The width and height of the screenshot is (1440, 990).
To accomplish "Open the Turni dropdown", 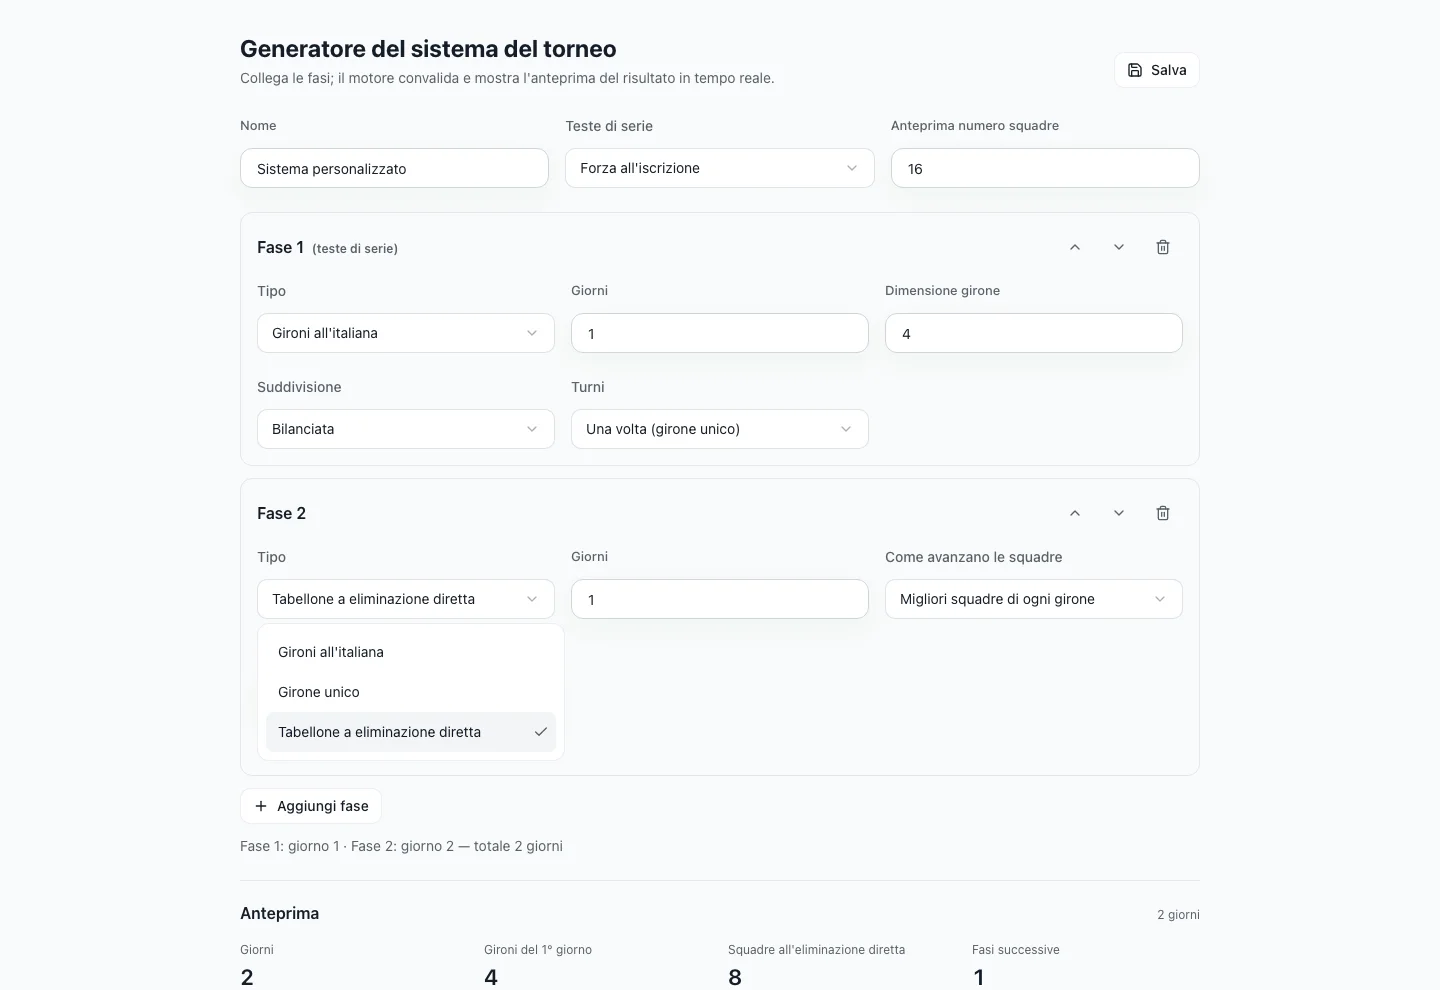I will pyautogui.click(x=720, y=429).
